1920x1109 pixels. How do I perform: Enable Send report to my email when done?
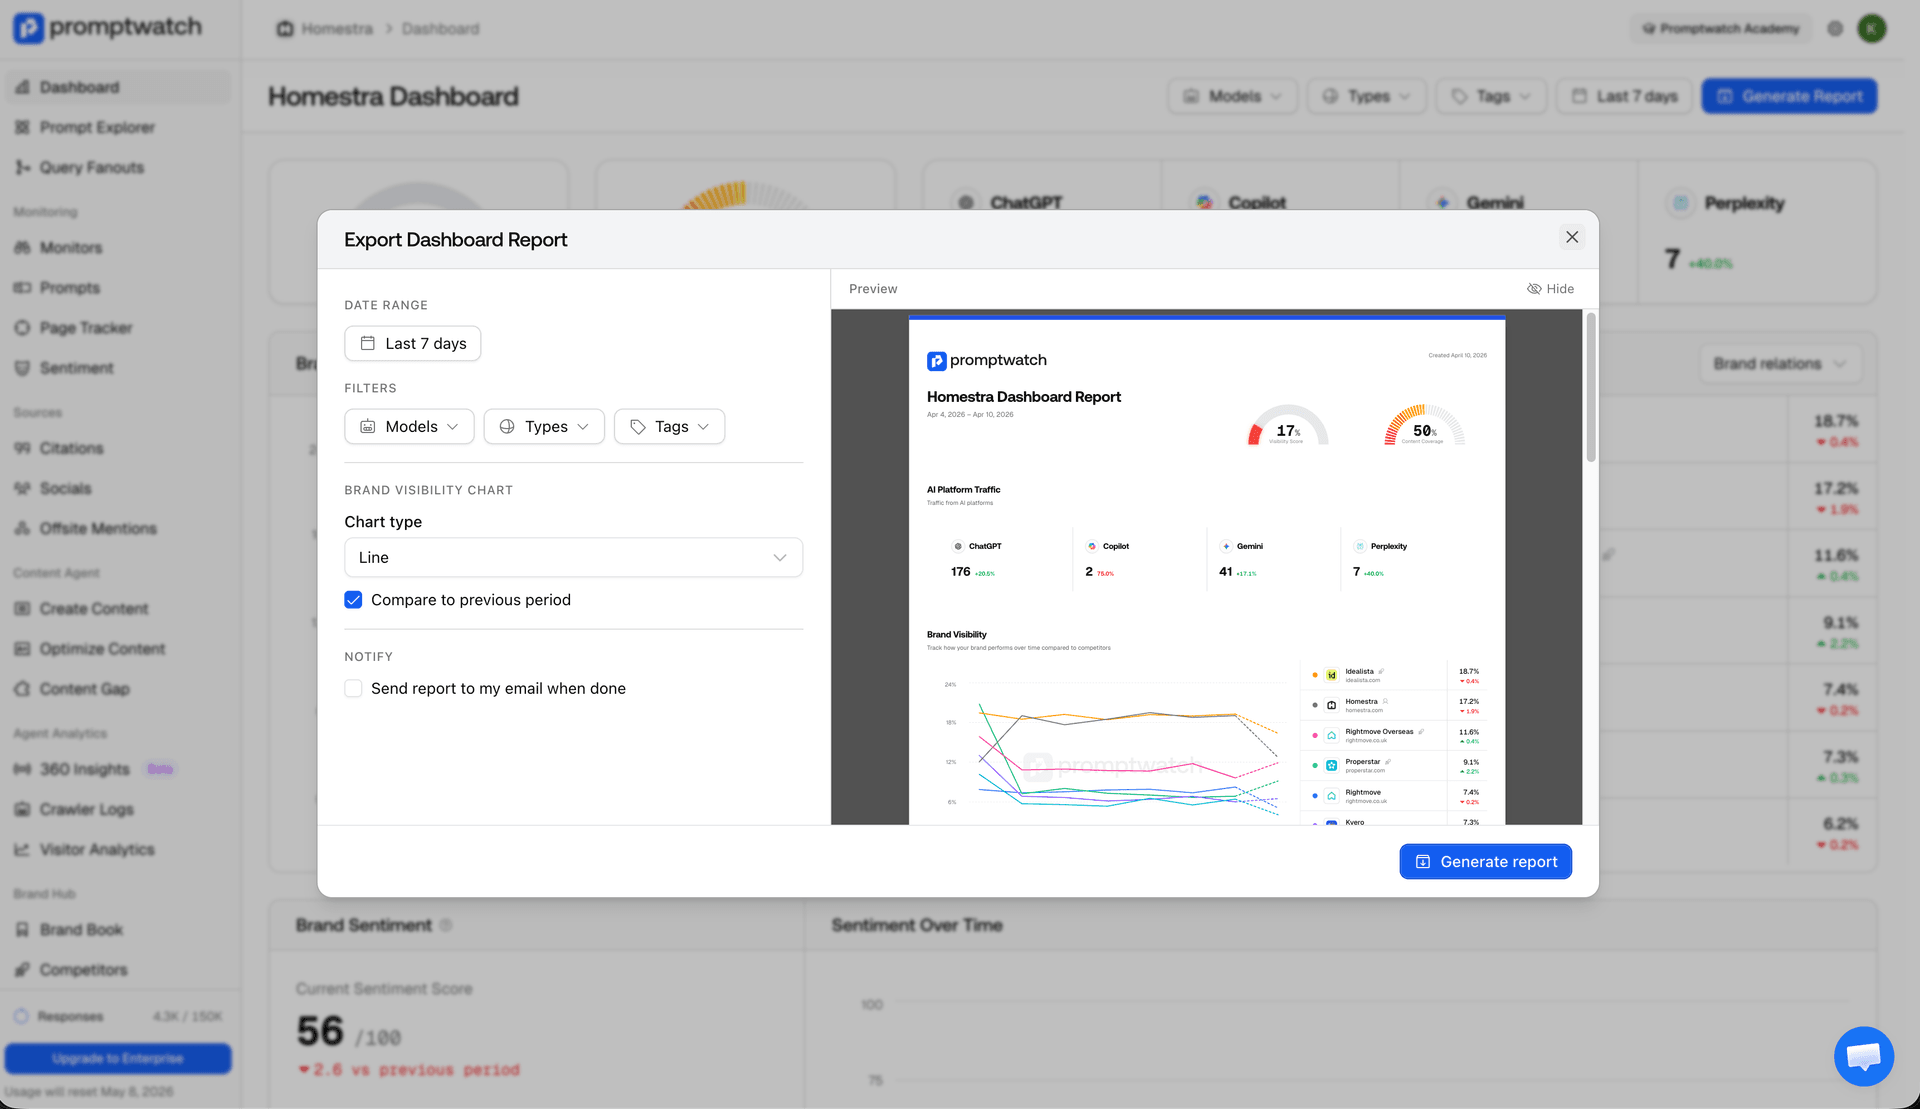(x=353, y=688)
